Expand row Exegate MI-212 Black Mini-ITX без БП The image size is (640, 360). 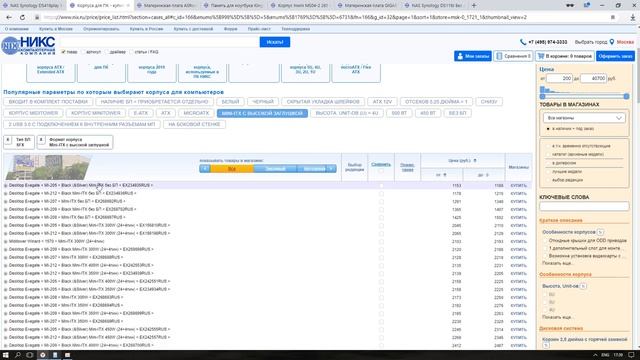pos(6,193)
